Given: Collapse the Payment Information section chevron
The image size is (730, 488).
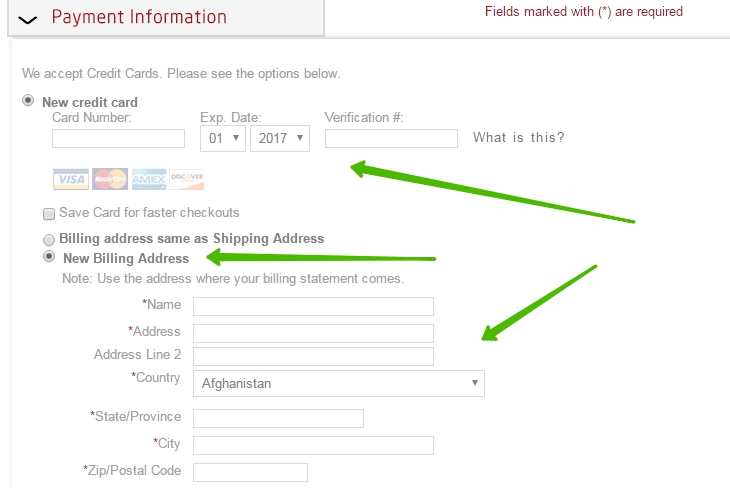Looking at the screenshot, I should tap(28, 19).
